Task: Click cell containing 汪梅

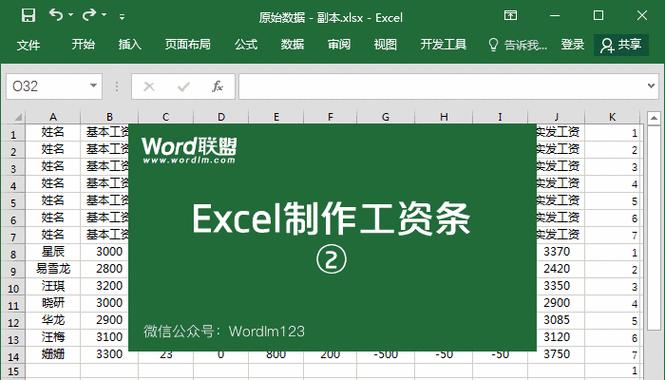Action: (53, 337)
